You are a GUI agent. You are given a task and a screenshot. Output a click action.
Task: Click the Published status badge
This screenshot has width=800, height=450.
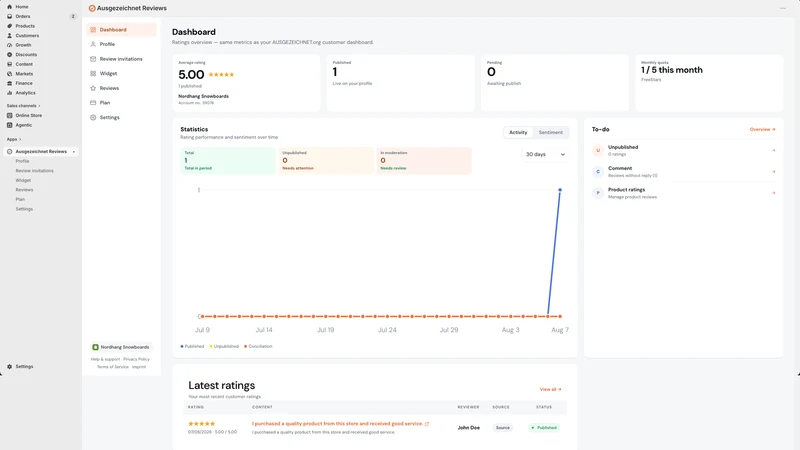544,428
